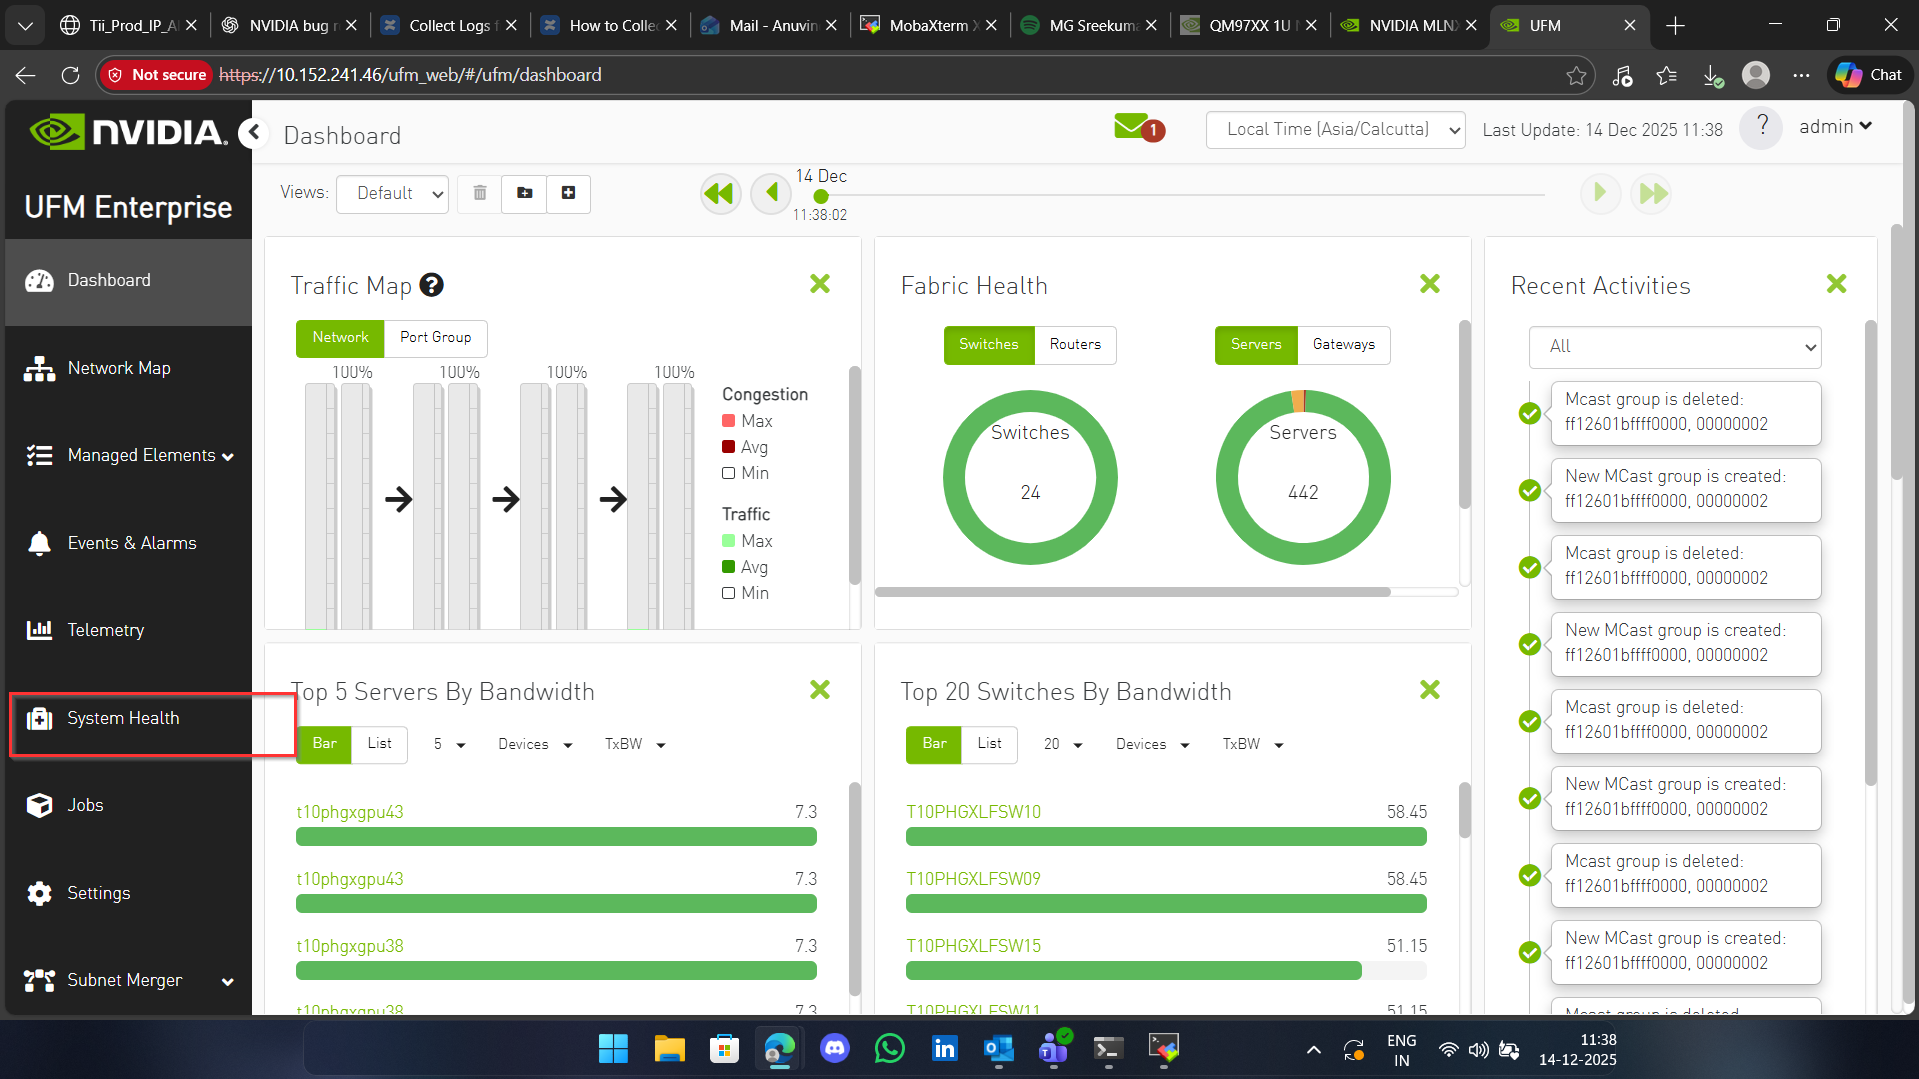The image size is (1919, 1079).
Task: Open Network Map in the sidebar
Action: (x=119, y=368)
